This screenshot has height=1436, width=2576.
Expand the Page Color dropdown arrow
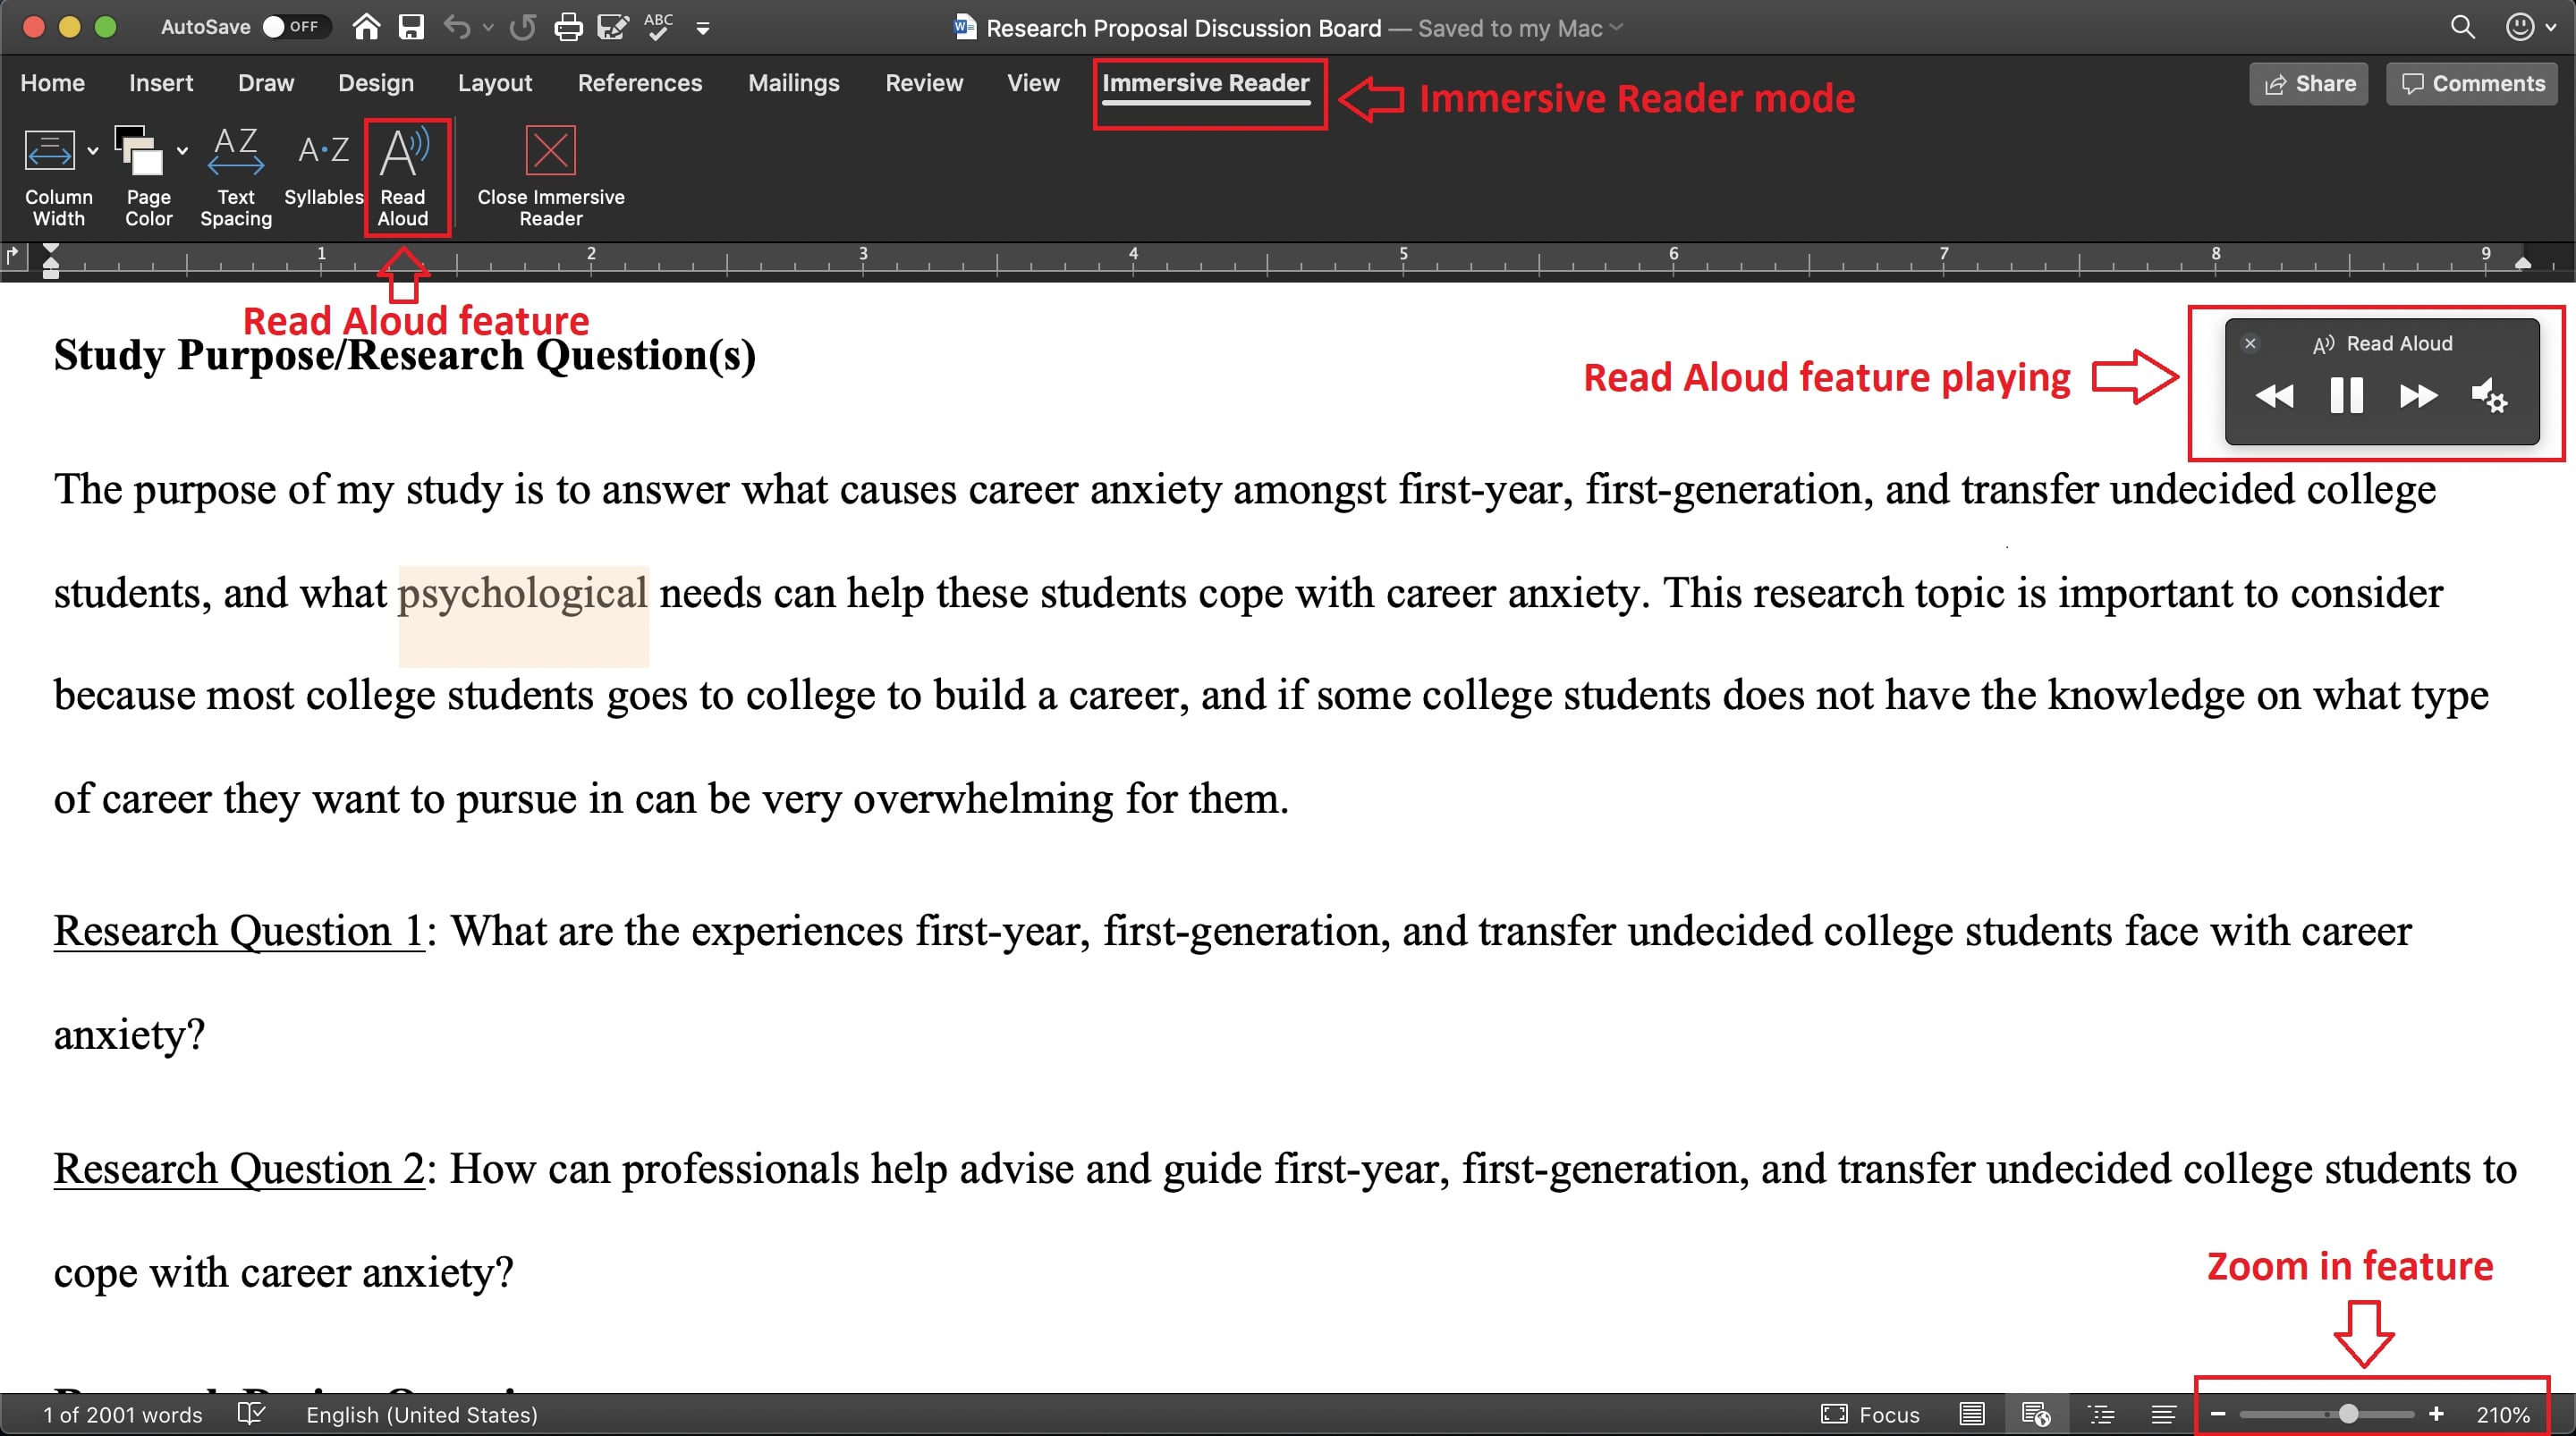click(x=182, y=151)
